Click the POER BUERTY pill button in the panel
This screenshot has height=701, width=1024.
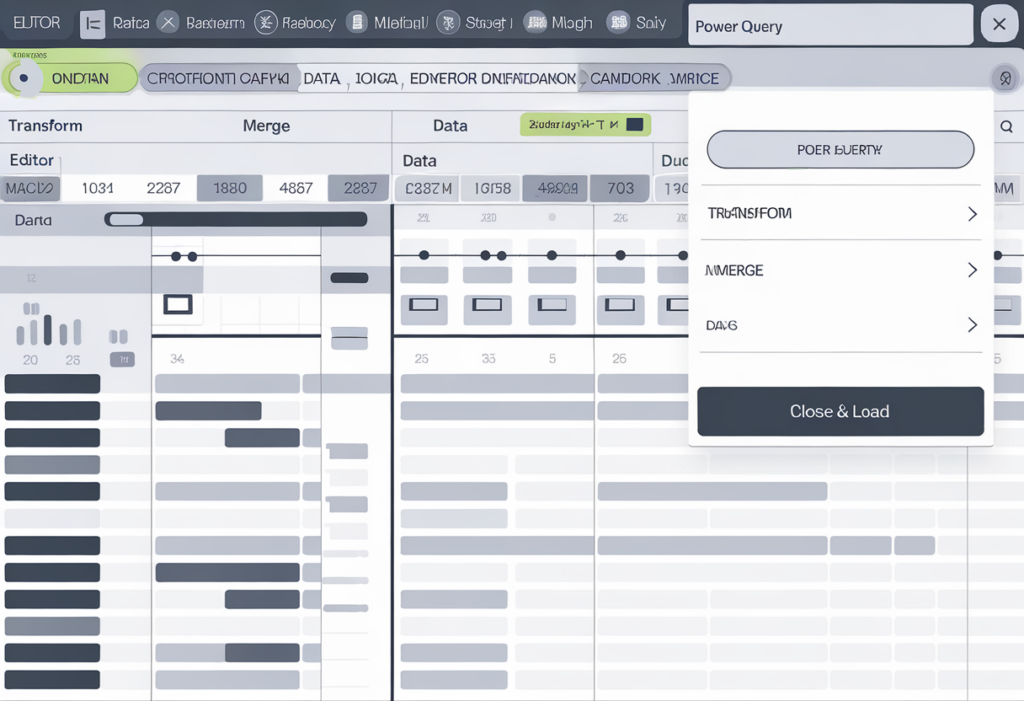[840, 149]
